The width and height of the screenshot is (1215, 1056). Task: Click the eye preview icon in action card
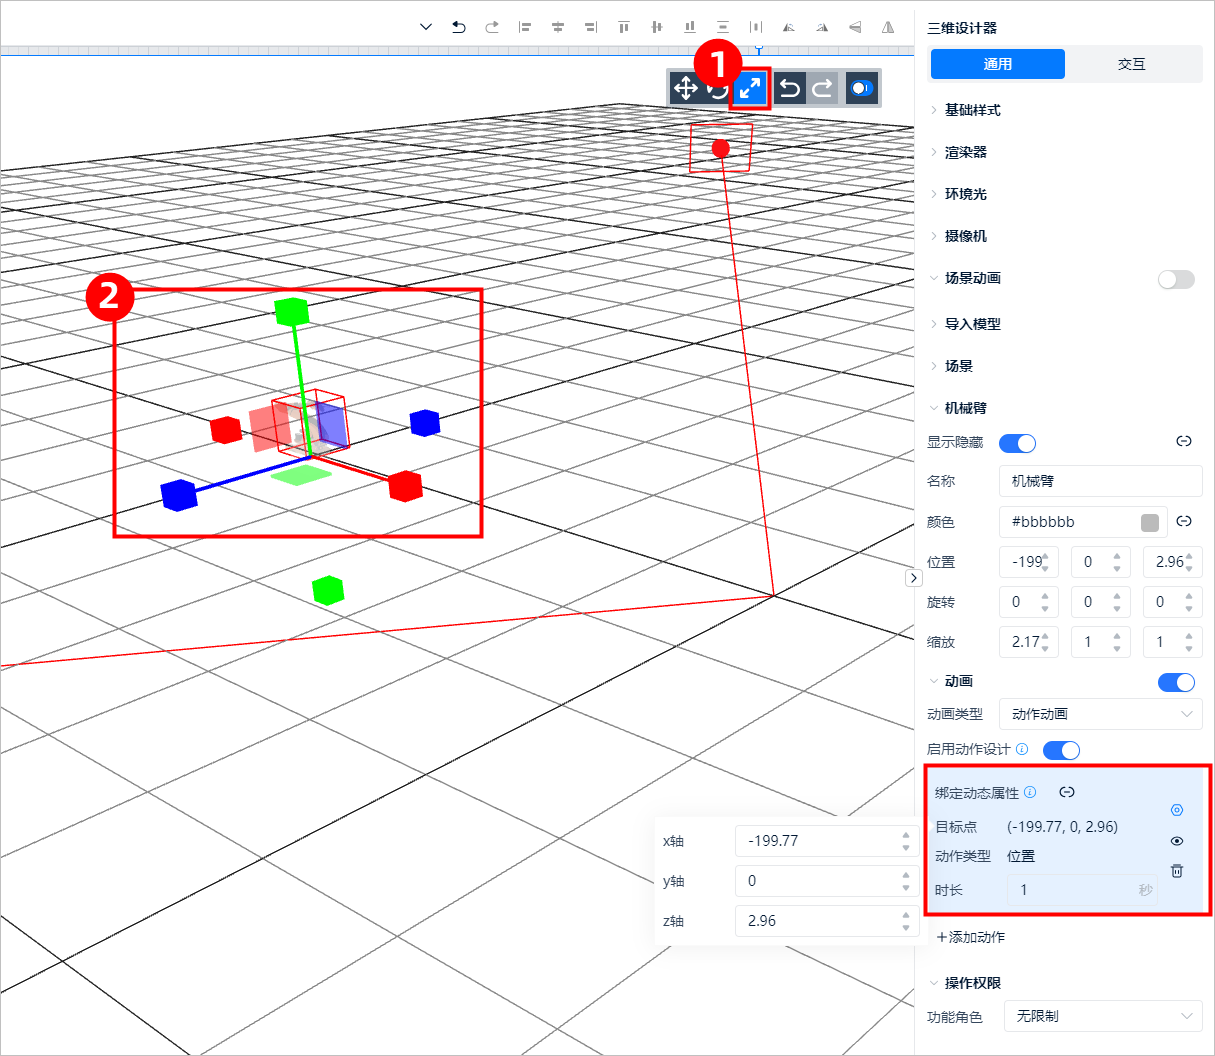1177,841
